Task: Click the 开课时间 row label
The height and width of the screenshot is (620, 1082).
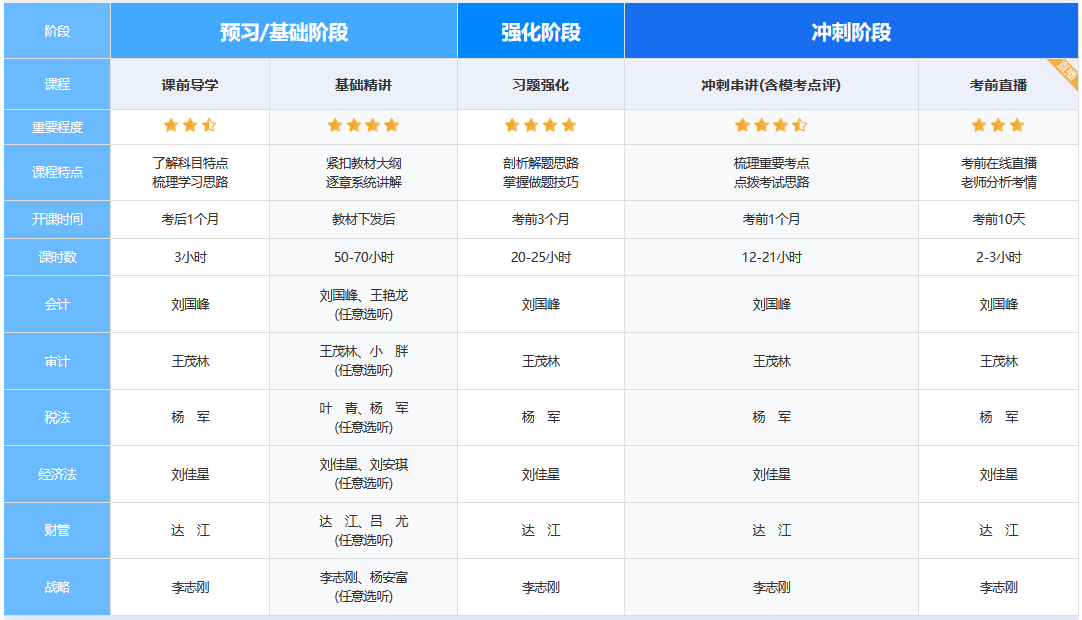Action: click(x=57, y=220)
